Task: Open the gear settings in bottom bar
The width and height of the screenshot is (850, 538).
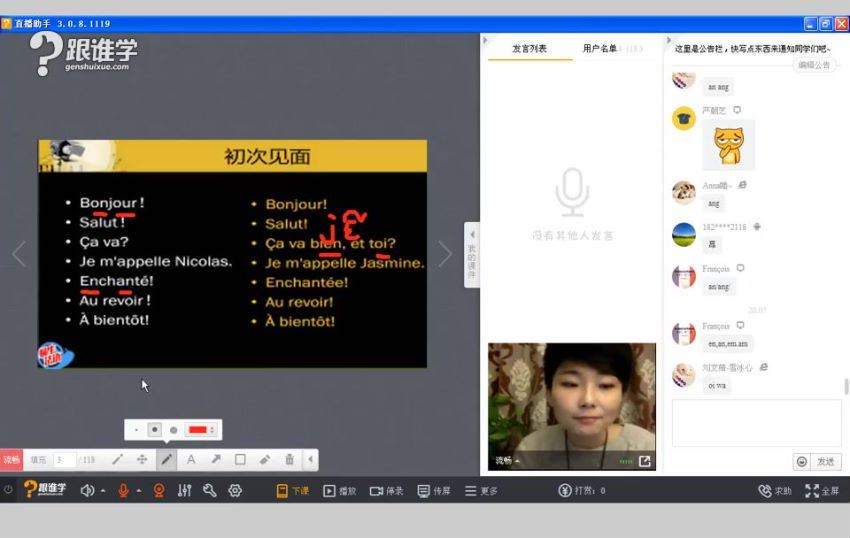Action: tap(235, 490)
